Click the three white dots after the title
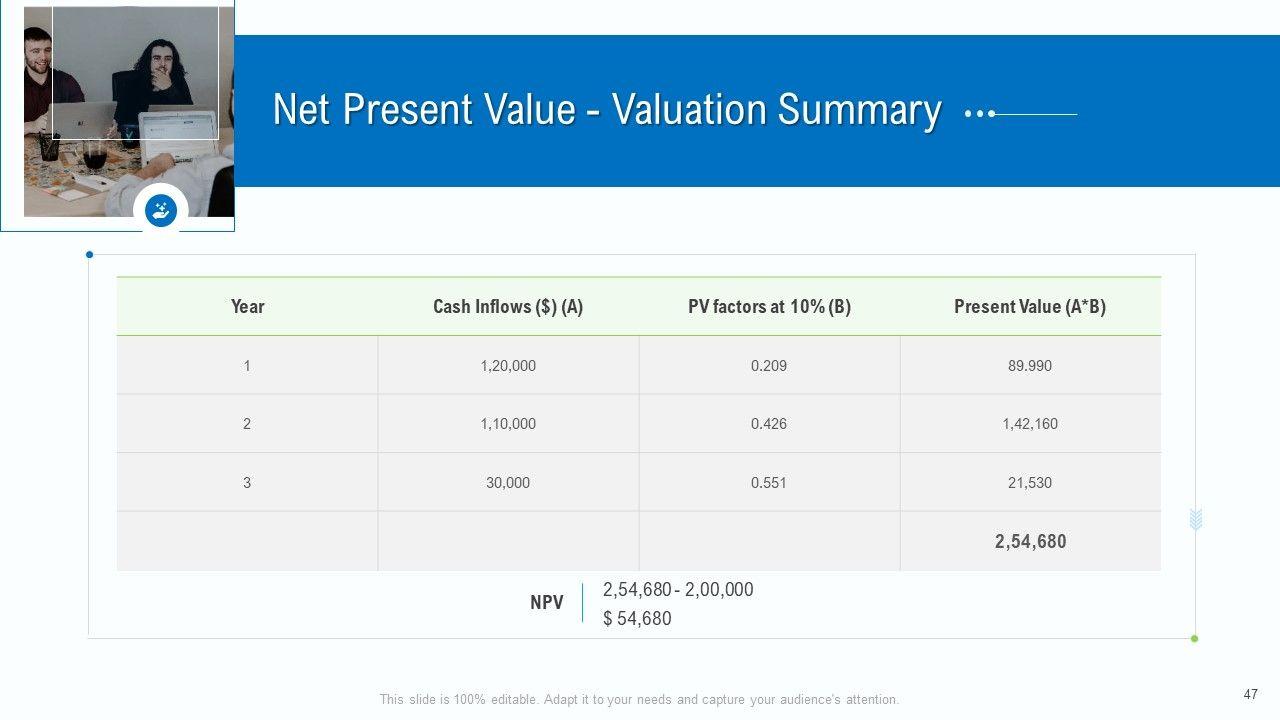The image size is (1280, 720). pos(979,114)
